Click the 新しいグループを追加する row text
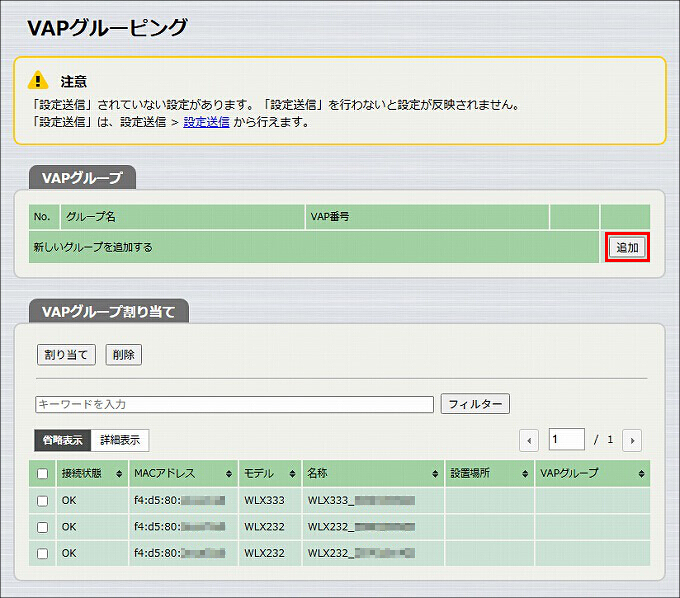The image size is (680, 598). click(x=93, y=247)
